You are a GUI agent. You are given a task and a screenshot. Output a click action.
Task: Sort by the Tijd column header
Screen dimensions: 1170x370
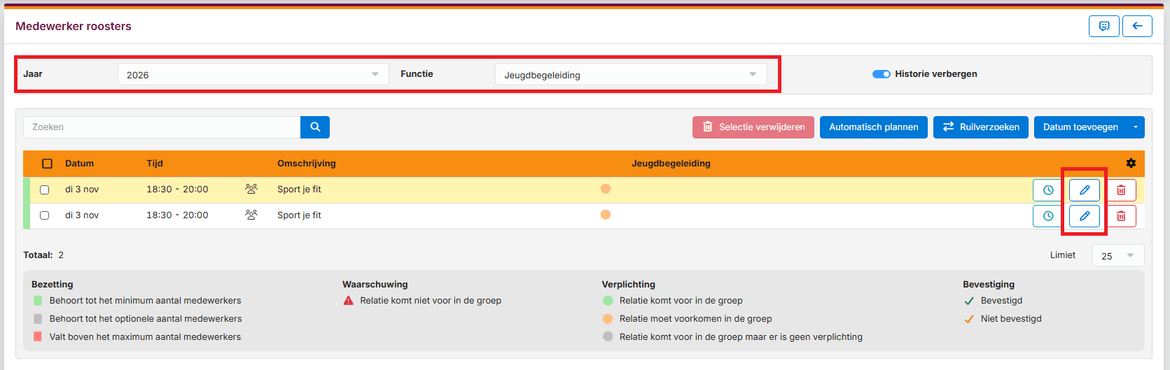pyautogui.click(x=155, y=163)
